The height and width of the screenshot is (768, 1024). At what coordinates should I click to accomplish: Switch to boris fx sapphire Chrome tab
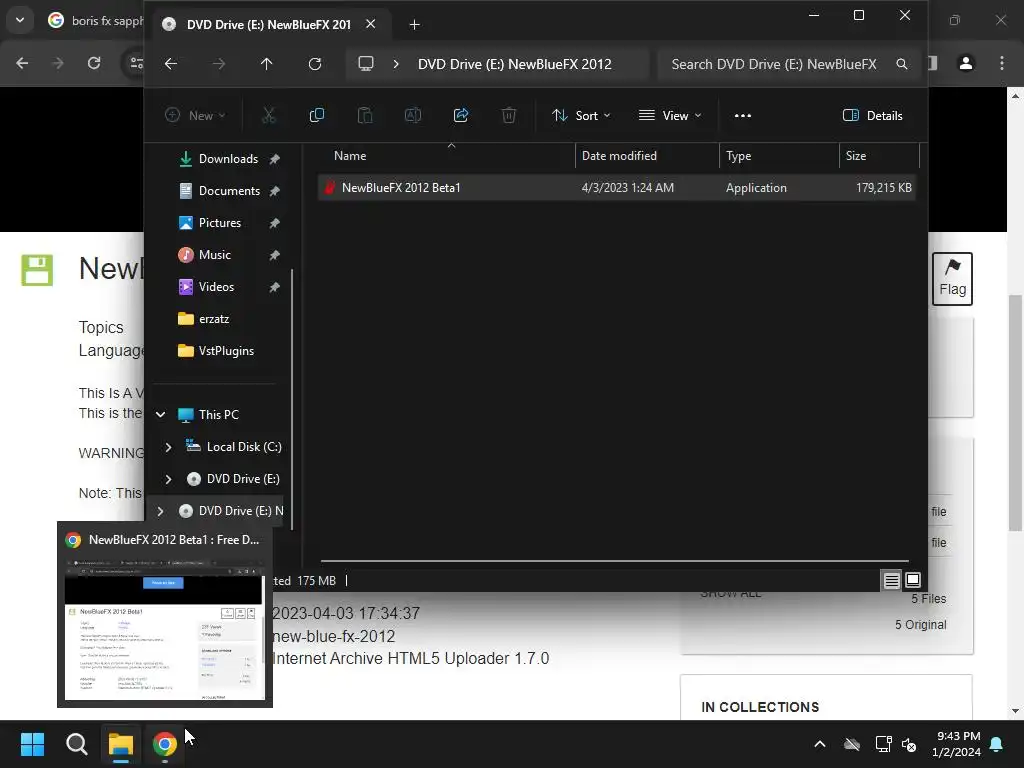(95, 21)
